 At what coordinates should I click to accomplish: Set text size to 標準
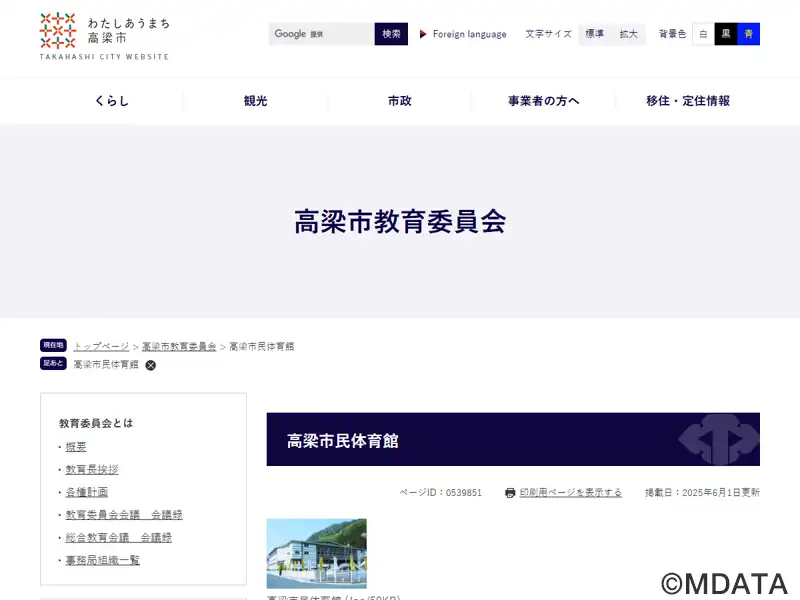595,34
